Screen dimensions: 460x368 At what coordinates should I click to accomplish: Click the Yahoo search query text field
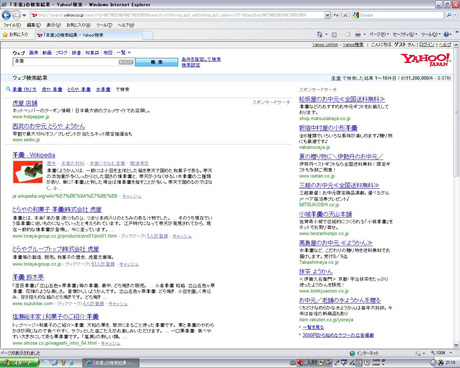(x=66, y=62)
